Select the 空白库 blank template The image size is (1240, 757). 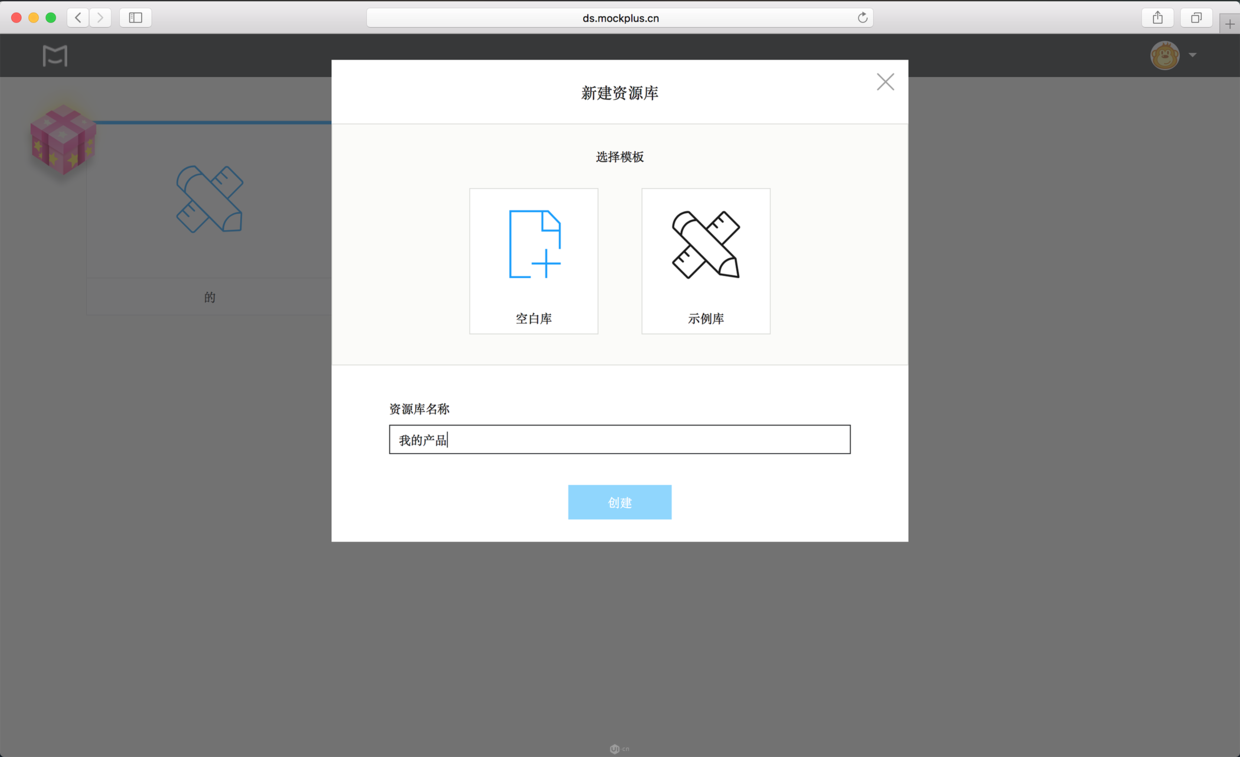(x=533, y=260)
